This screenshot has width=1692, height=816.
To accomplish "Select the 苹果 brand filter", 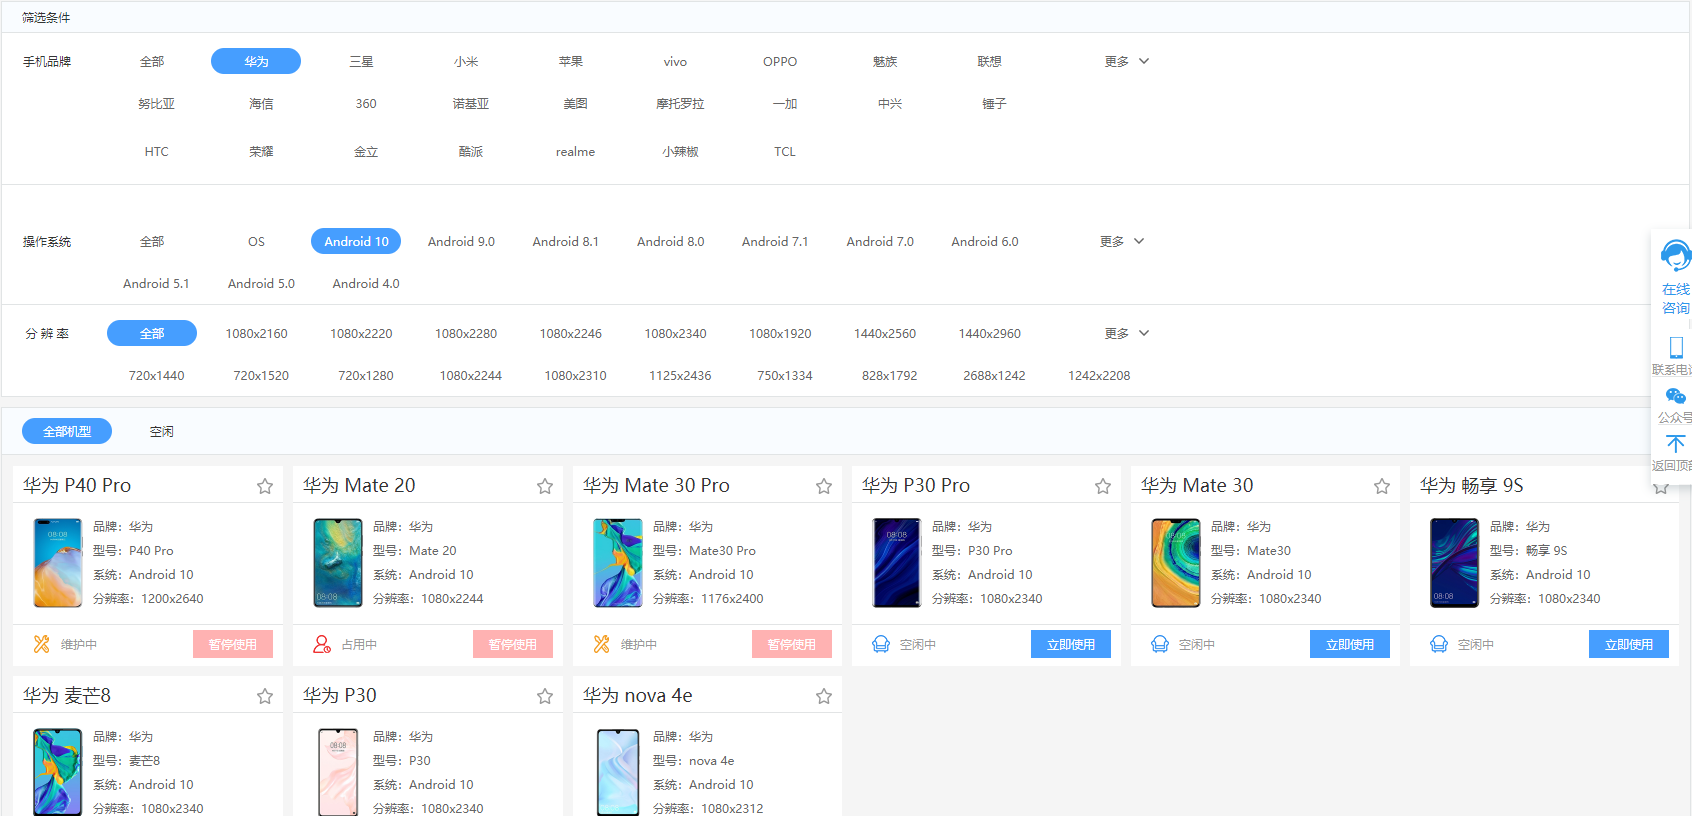I will [571, 61].
